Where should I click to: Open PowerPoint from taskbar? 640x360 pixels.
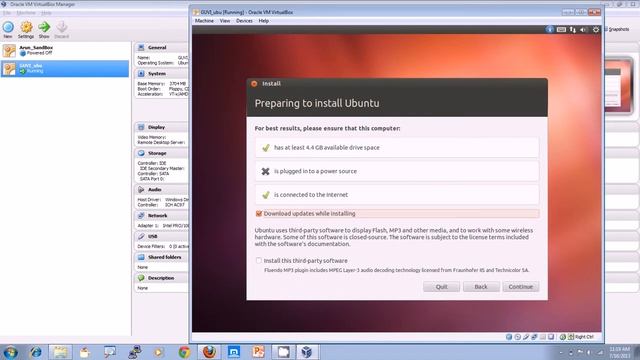point(258,352)
